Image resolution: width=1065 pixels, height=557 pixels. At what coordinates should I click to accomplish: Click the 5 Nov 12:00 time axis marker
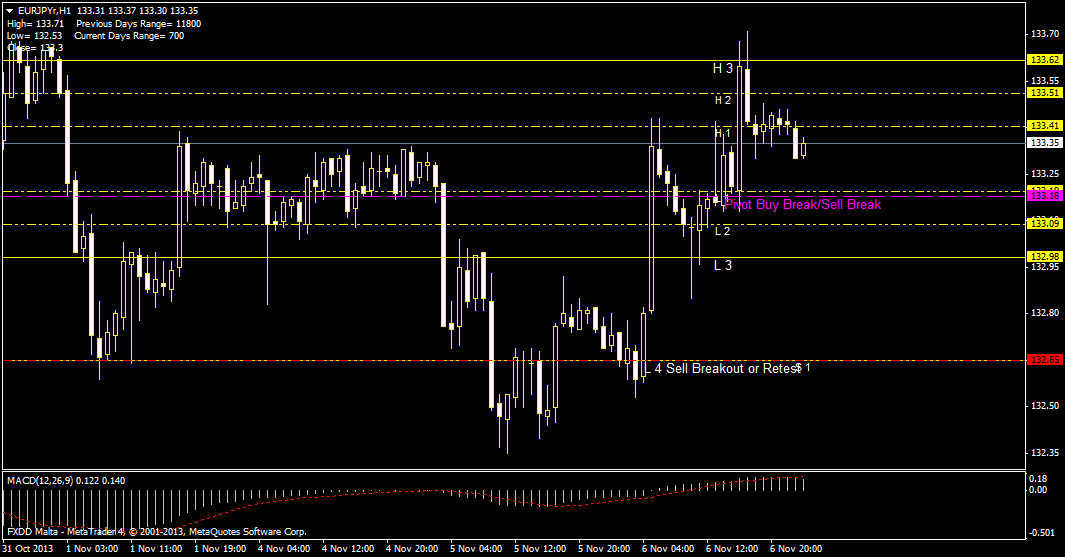pos(541,549)
